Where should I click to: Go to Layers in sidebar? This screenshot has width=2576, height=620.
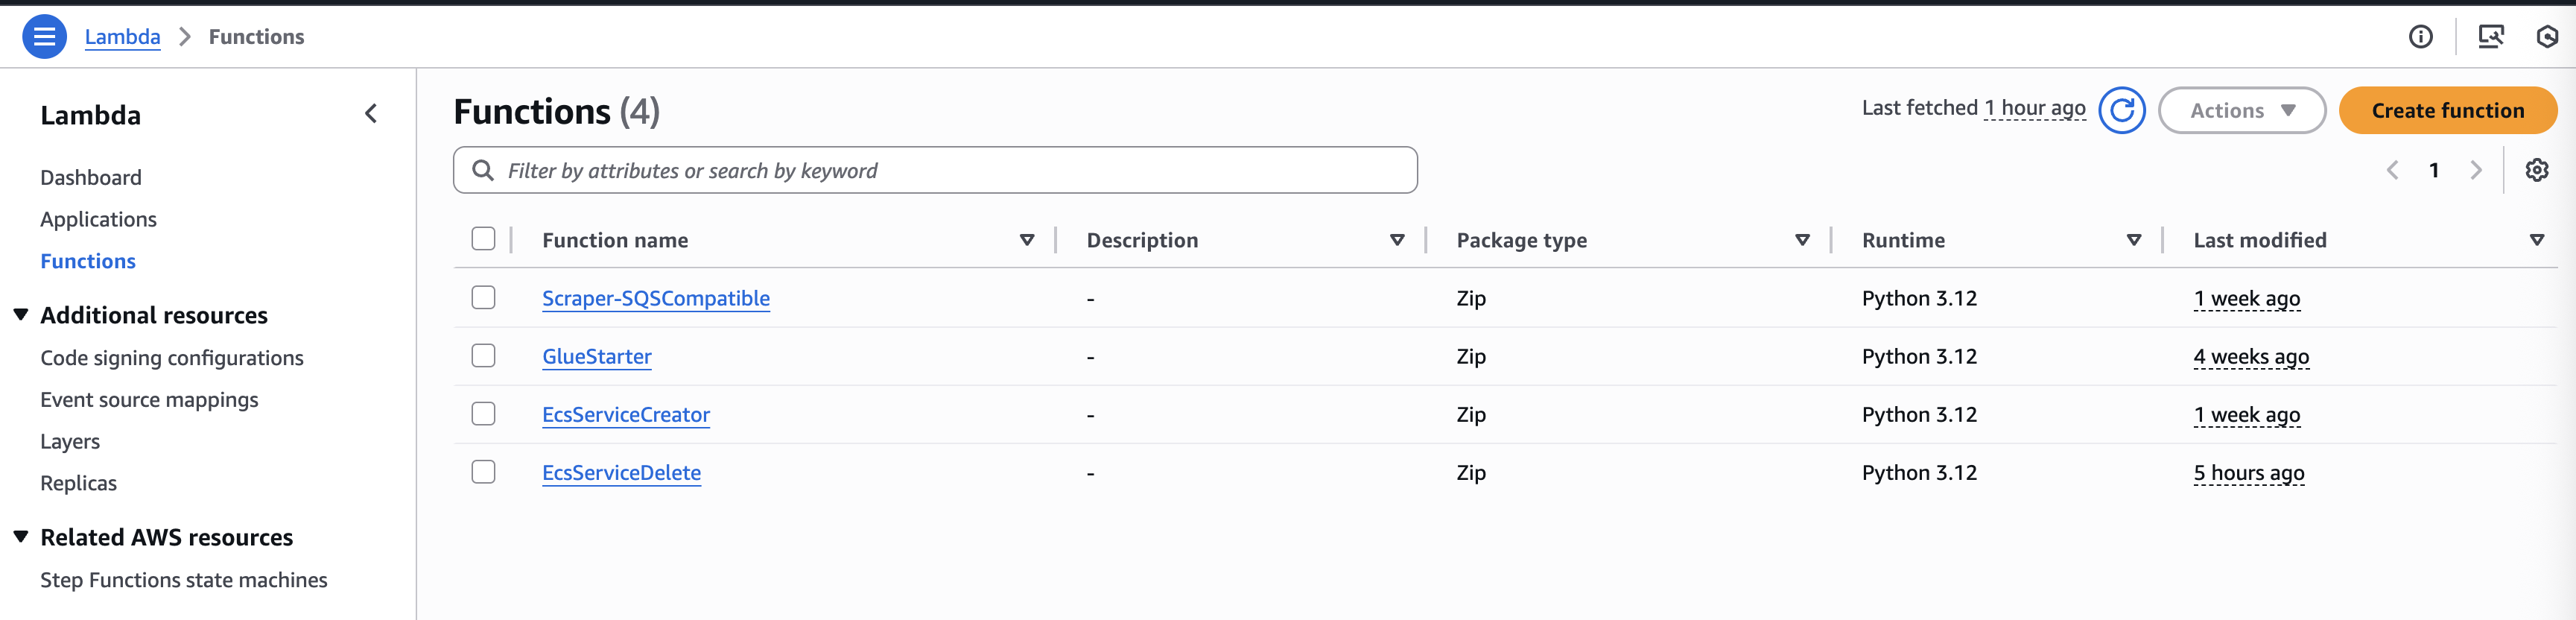[x=70, y=441]
